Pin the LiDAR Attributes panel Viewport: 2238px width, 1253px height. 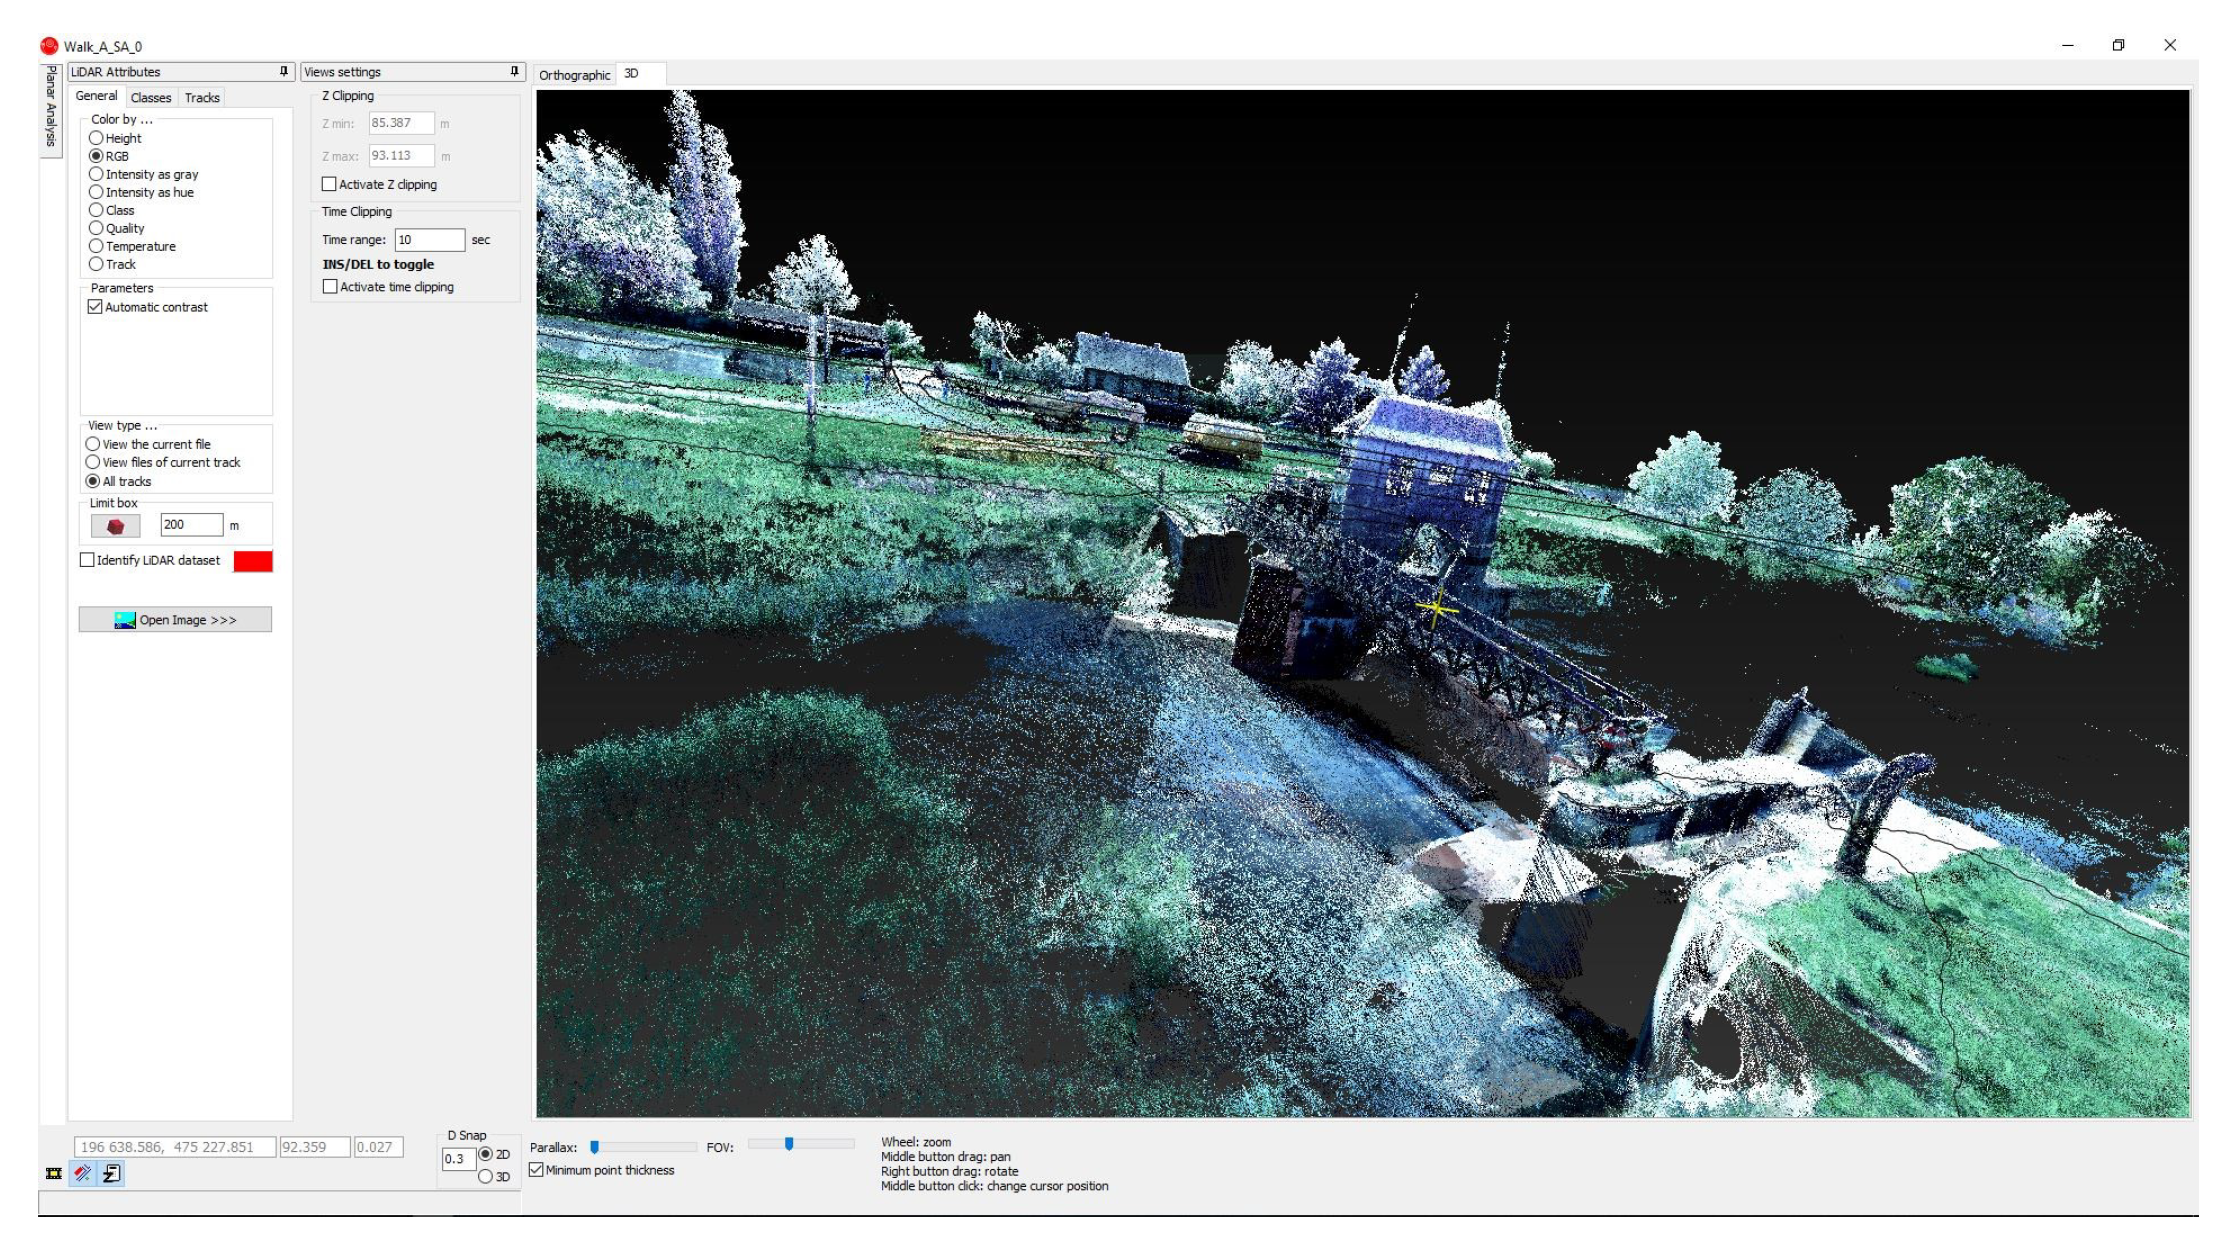pos(283,71)
